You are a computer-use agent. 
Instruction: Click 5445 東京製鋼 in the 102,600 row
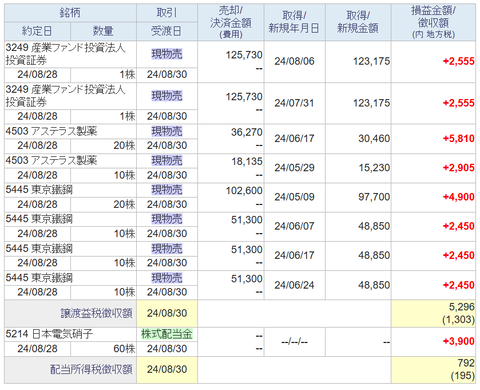tap(39, 190)
